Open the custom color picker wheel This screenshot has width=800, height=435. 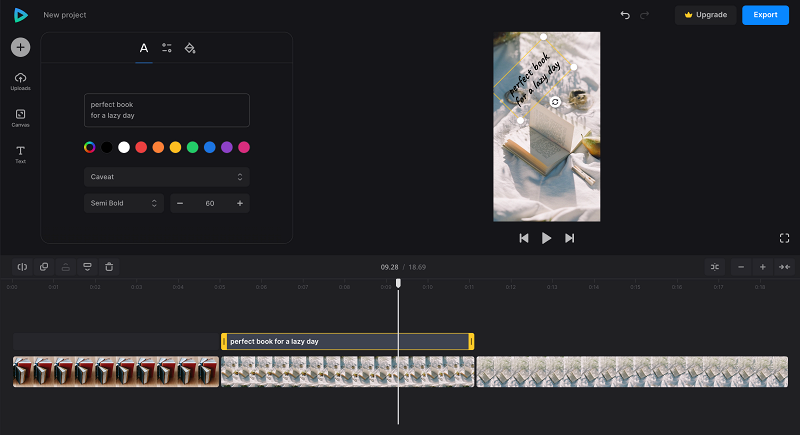(x=90, y=147)
